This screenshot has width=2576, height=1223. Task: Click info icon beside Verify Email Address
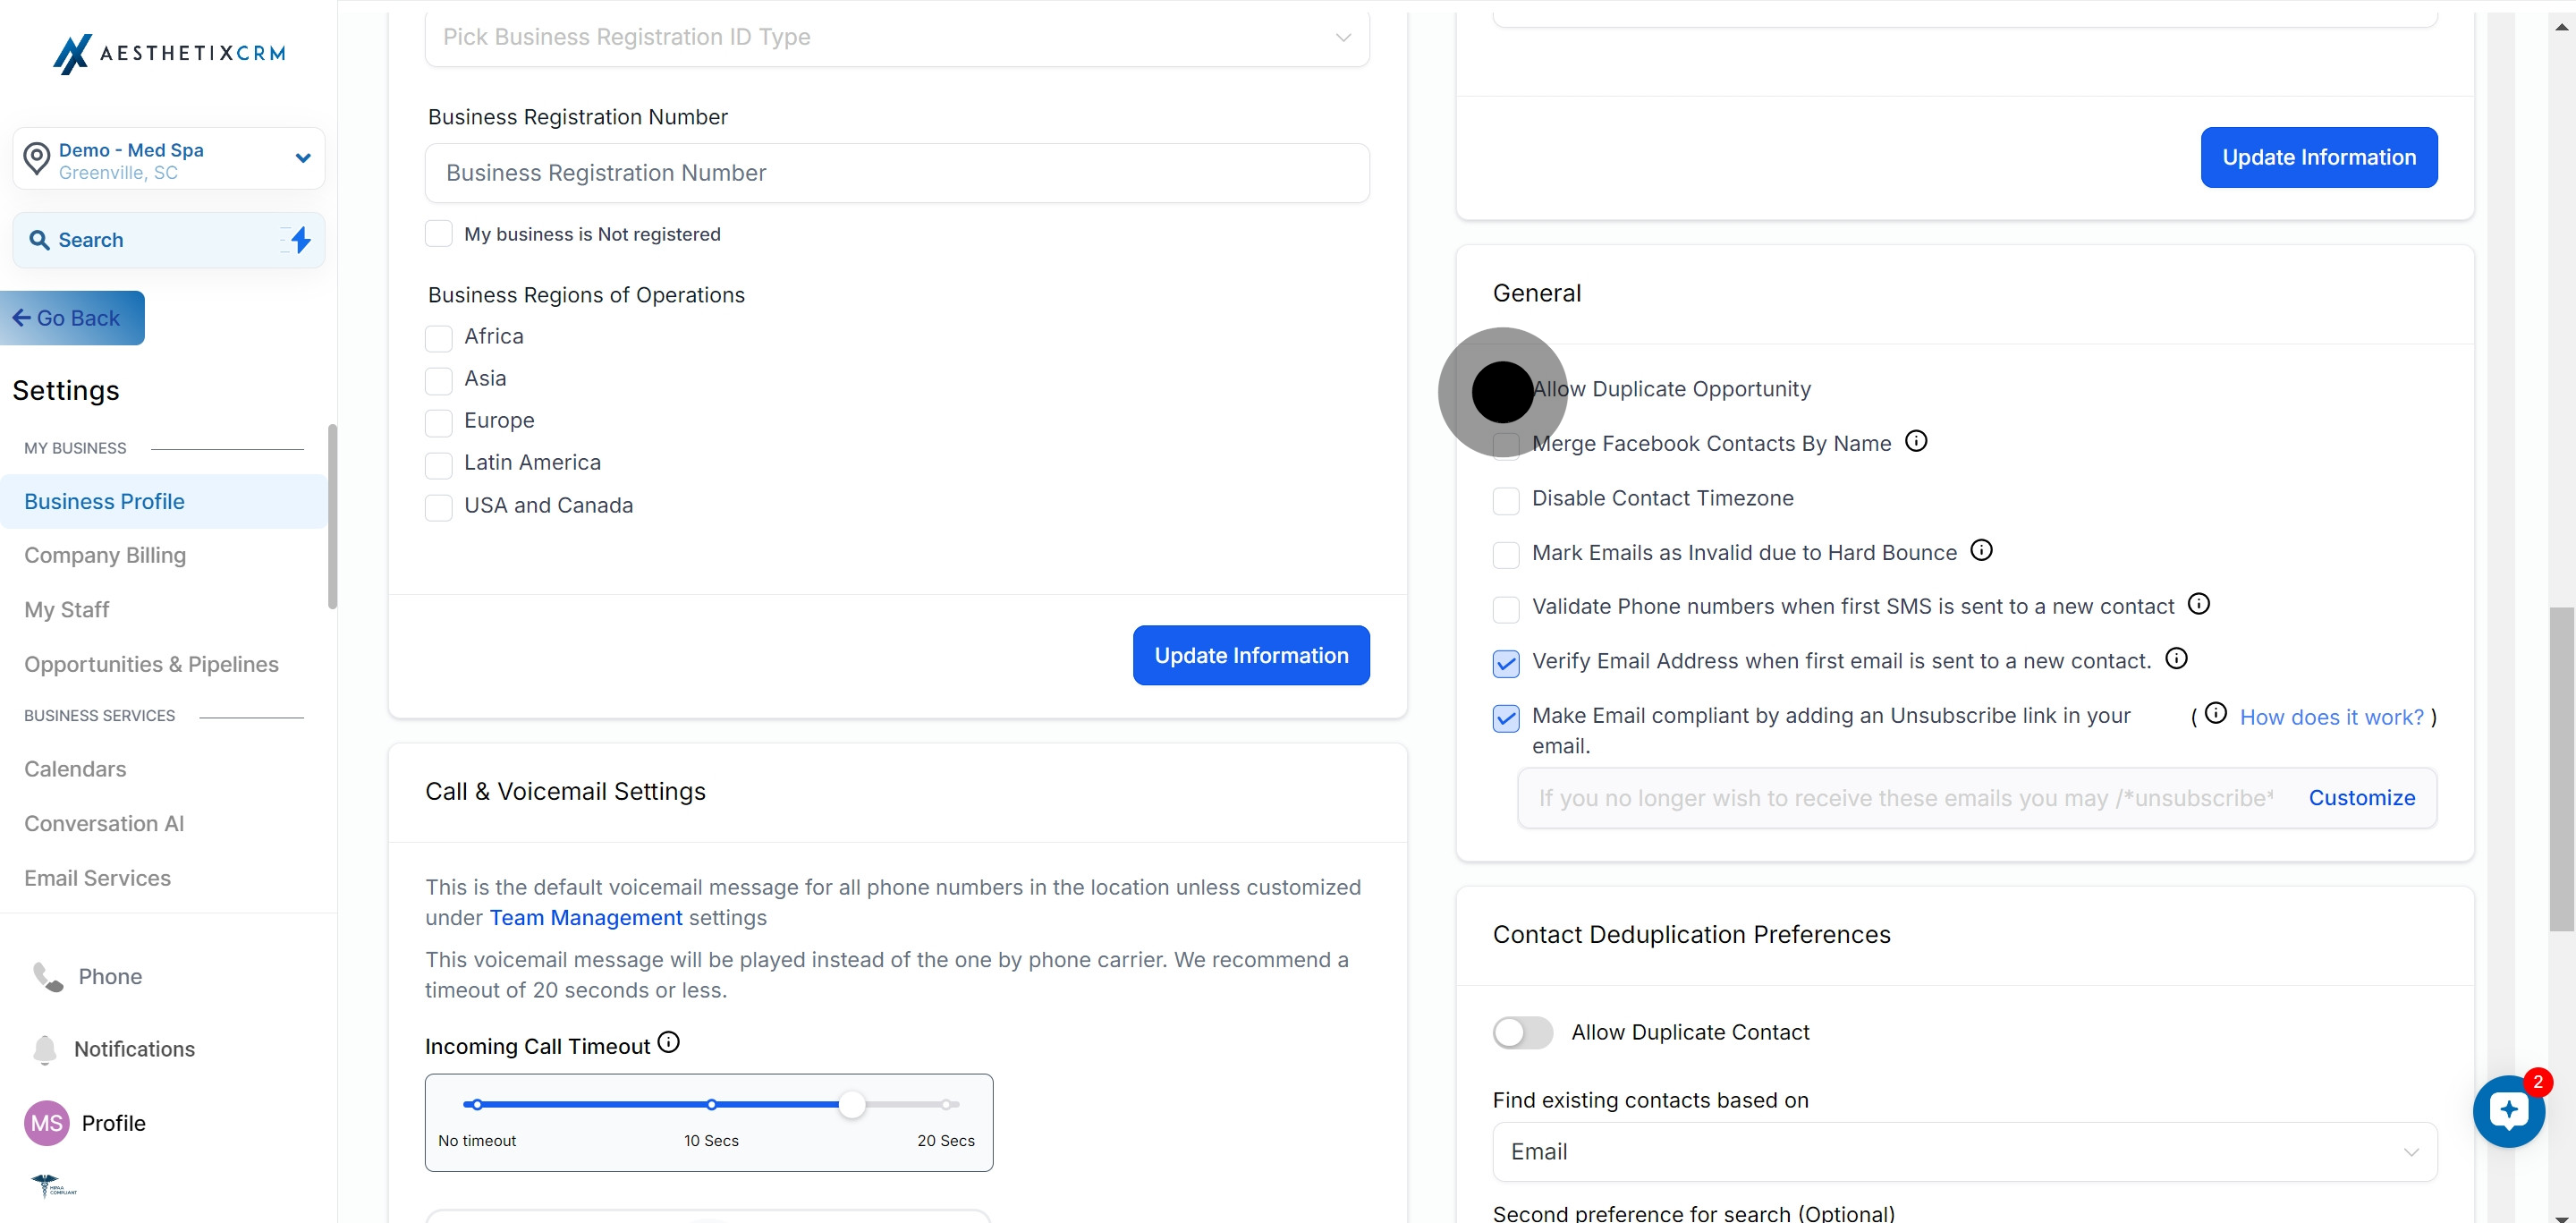tap(2176, 658)
